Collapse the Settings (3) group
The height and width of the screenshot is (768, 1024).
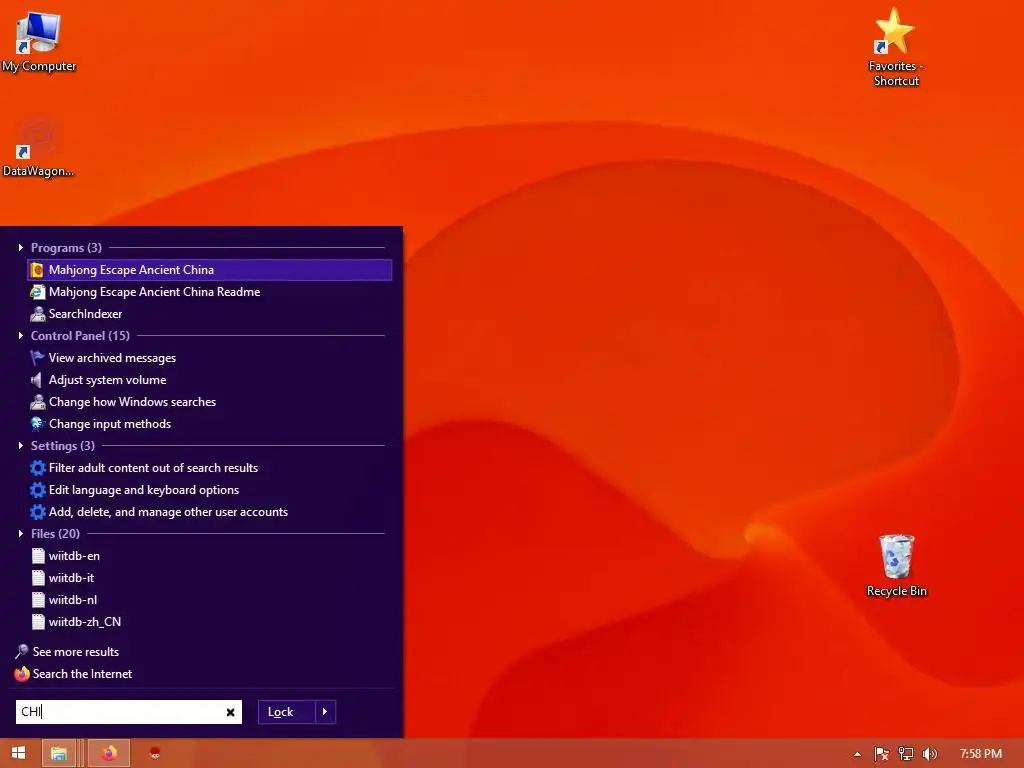pos(21,445)
